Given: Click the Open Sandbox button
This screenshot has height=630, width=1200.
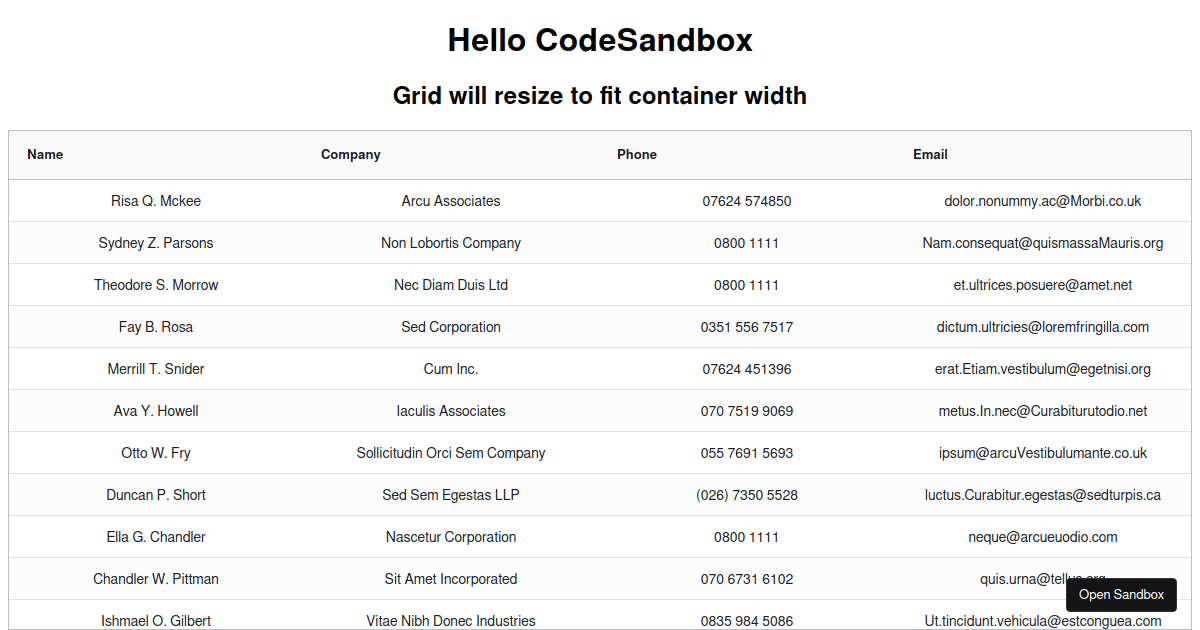Looking at the screenshot, I should 1121,594.
